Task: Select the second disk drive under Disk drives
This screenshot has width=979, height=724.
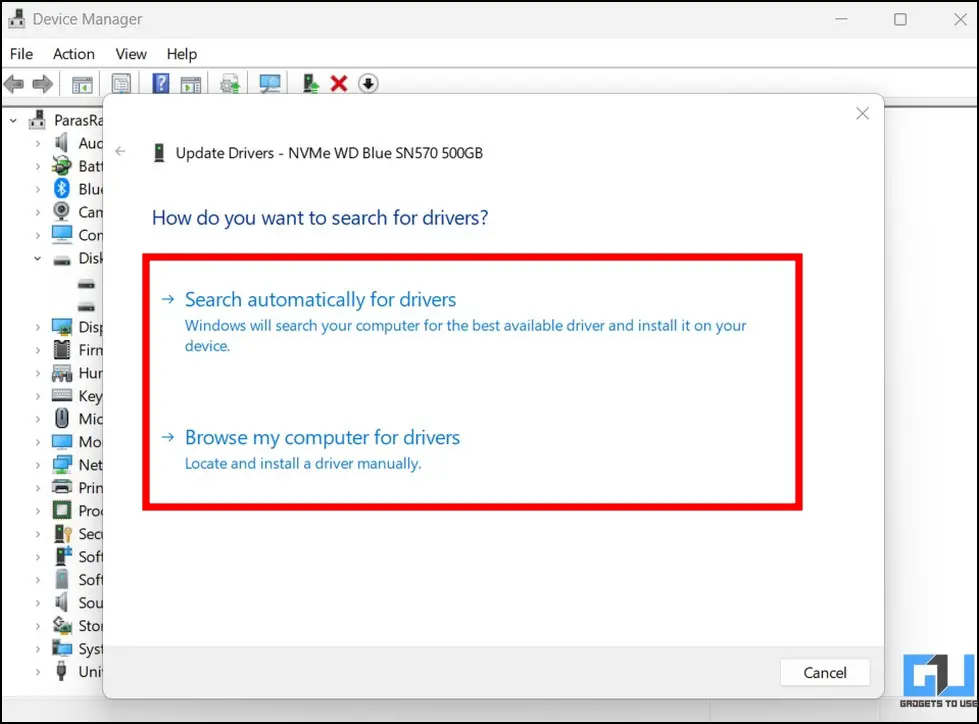Action: click(x=86, y=306)
